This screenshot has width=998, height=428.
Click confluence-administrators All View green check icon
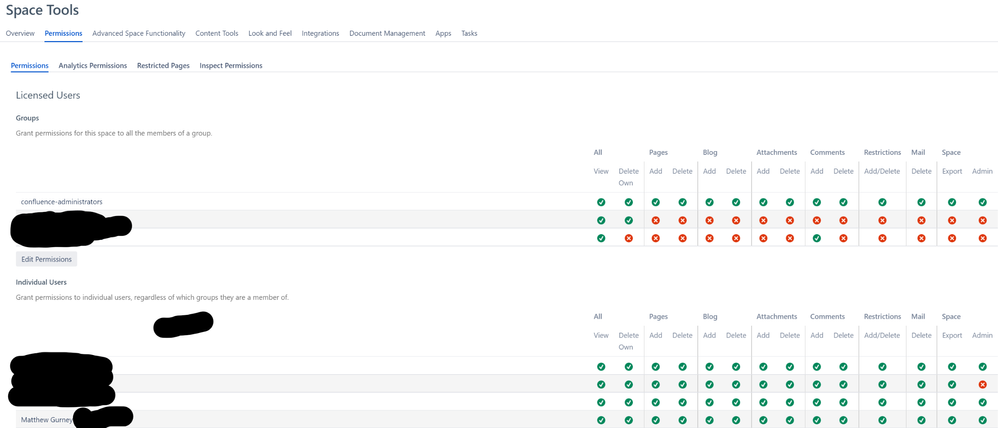pos(601,202)
